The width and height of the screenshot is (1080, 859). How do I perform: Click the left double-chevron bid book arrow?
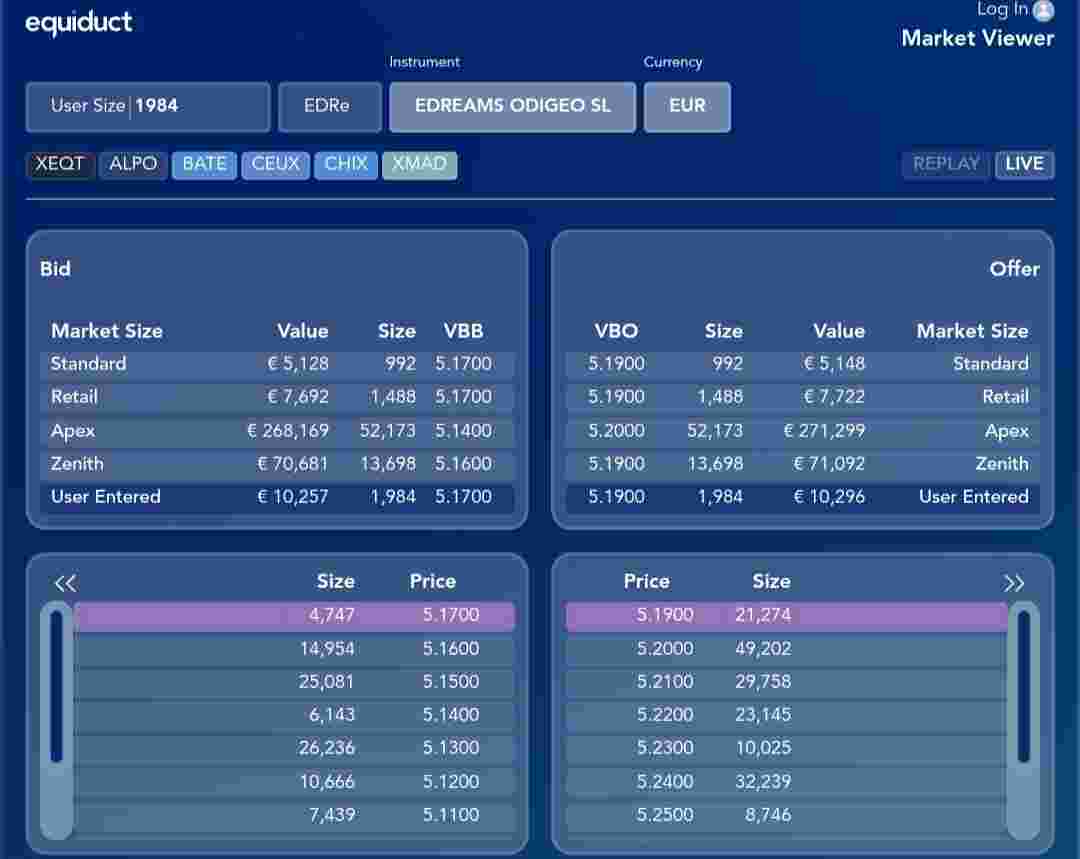(x=65, y=583)
